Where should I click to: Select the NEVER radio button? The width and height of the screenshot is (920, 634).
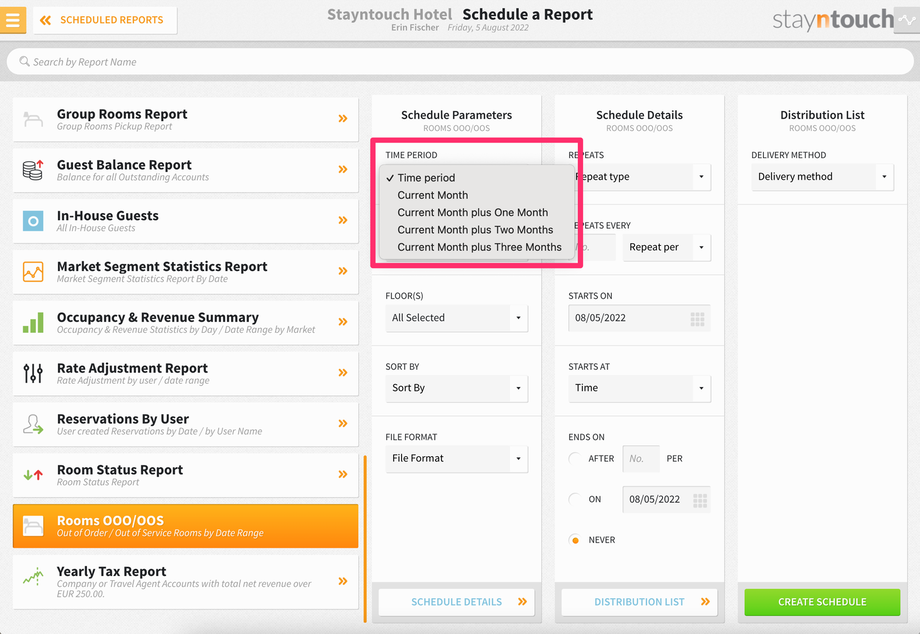575,540
